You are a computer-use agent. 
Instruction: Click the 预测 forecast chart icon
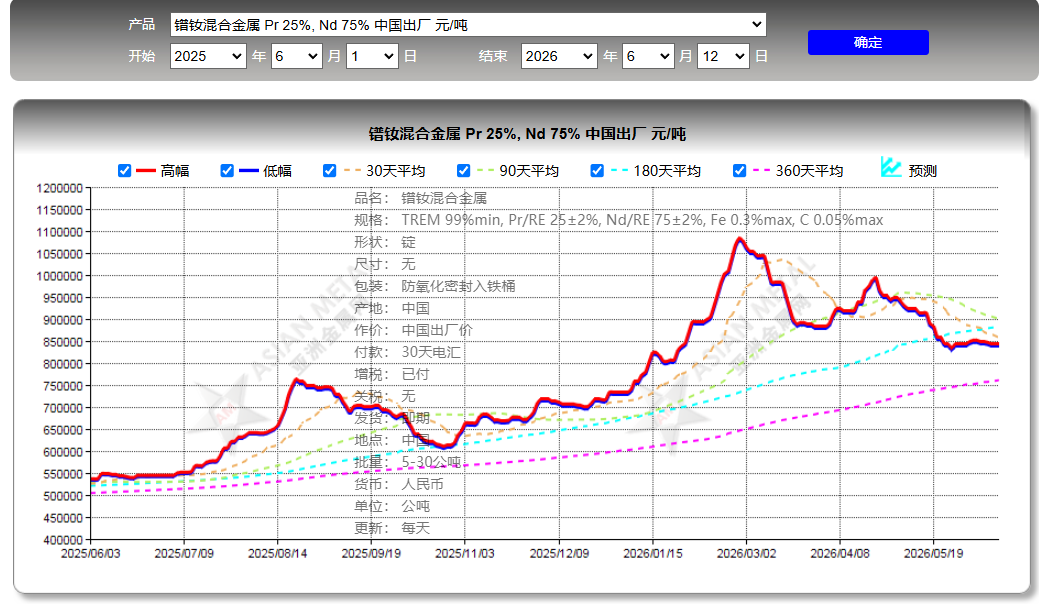[891, 167]
